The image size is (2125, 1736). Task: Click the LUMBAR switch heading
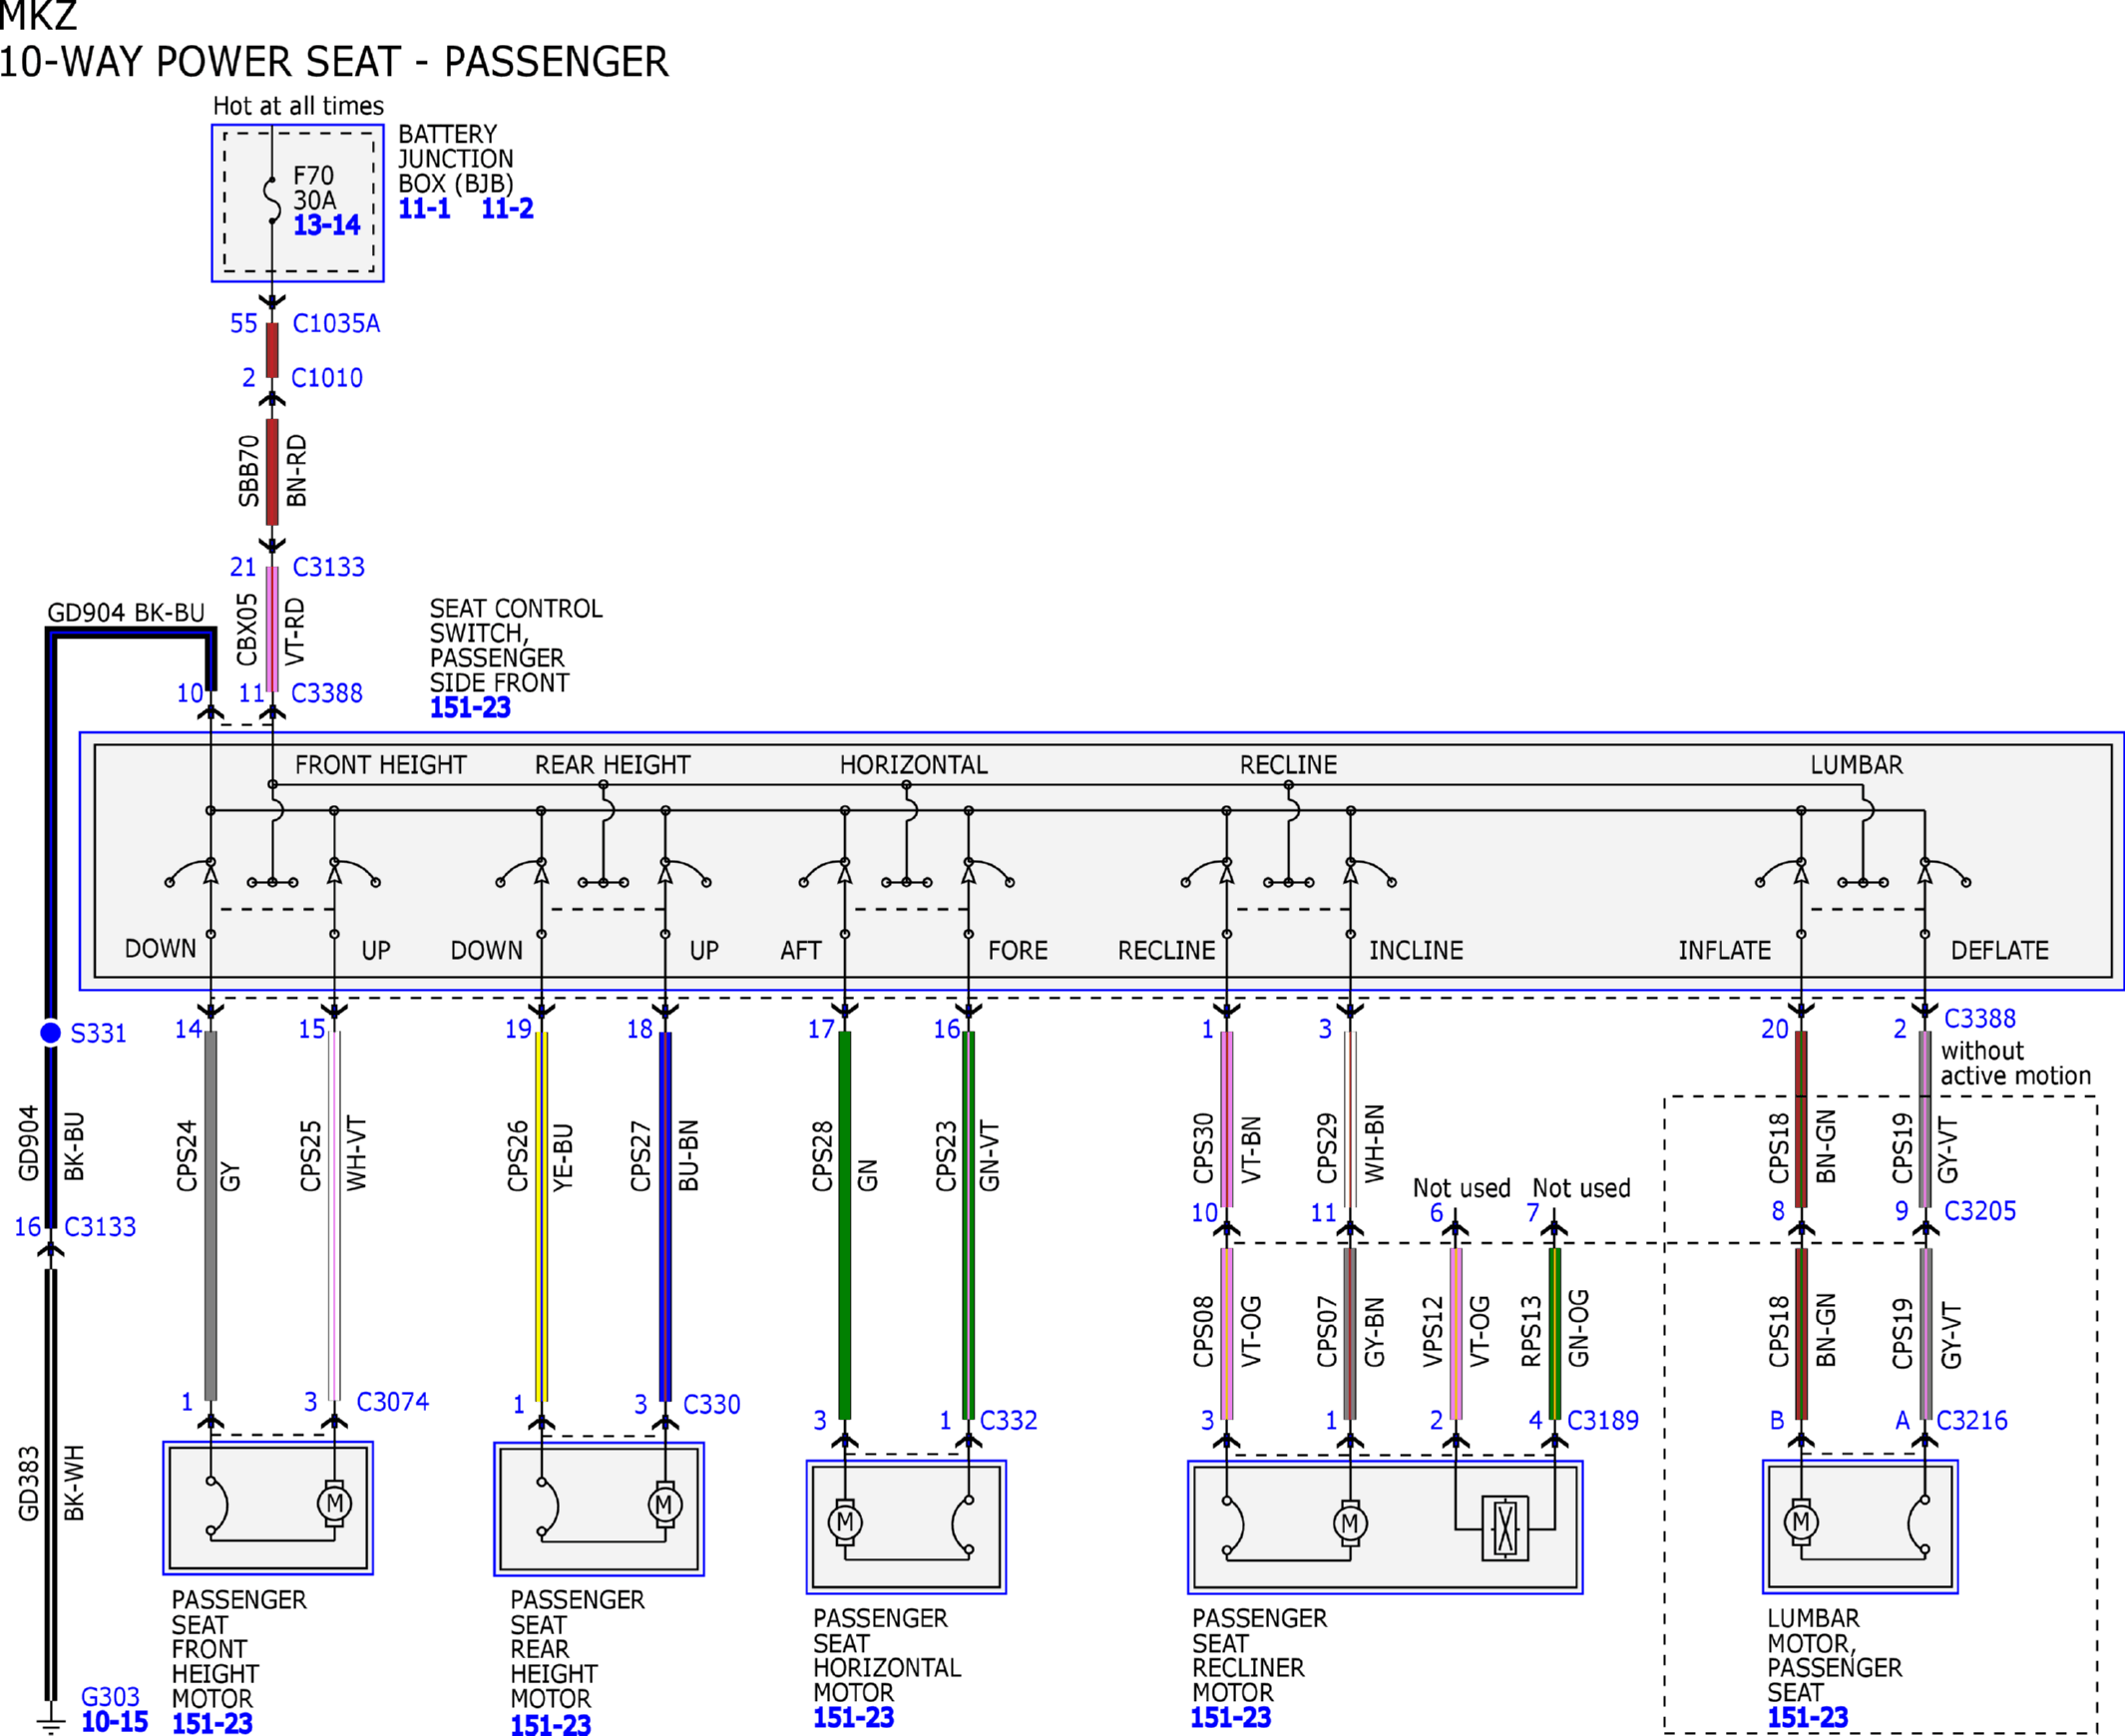(x=1856, y=765)
